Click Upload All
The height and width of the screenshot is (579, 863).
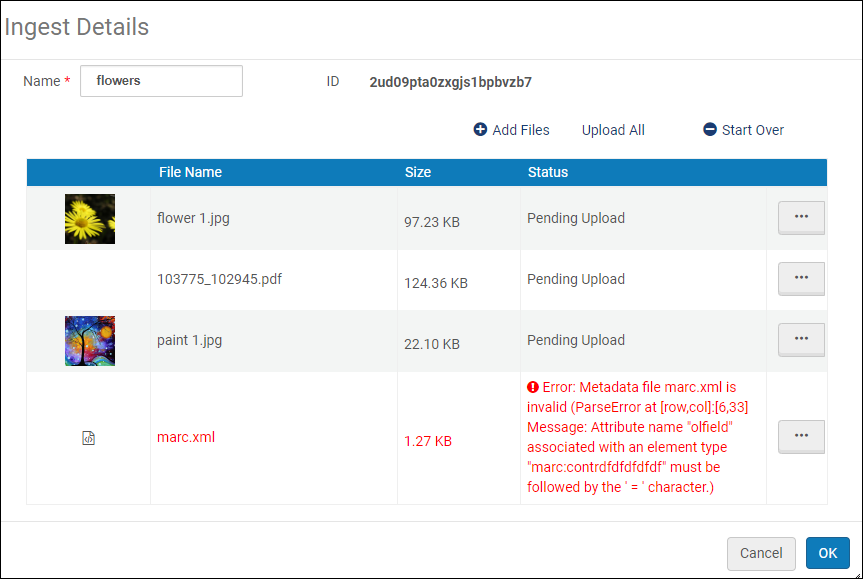pyautogui.click(x=613, y=130)
